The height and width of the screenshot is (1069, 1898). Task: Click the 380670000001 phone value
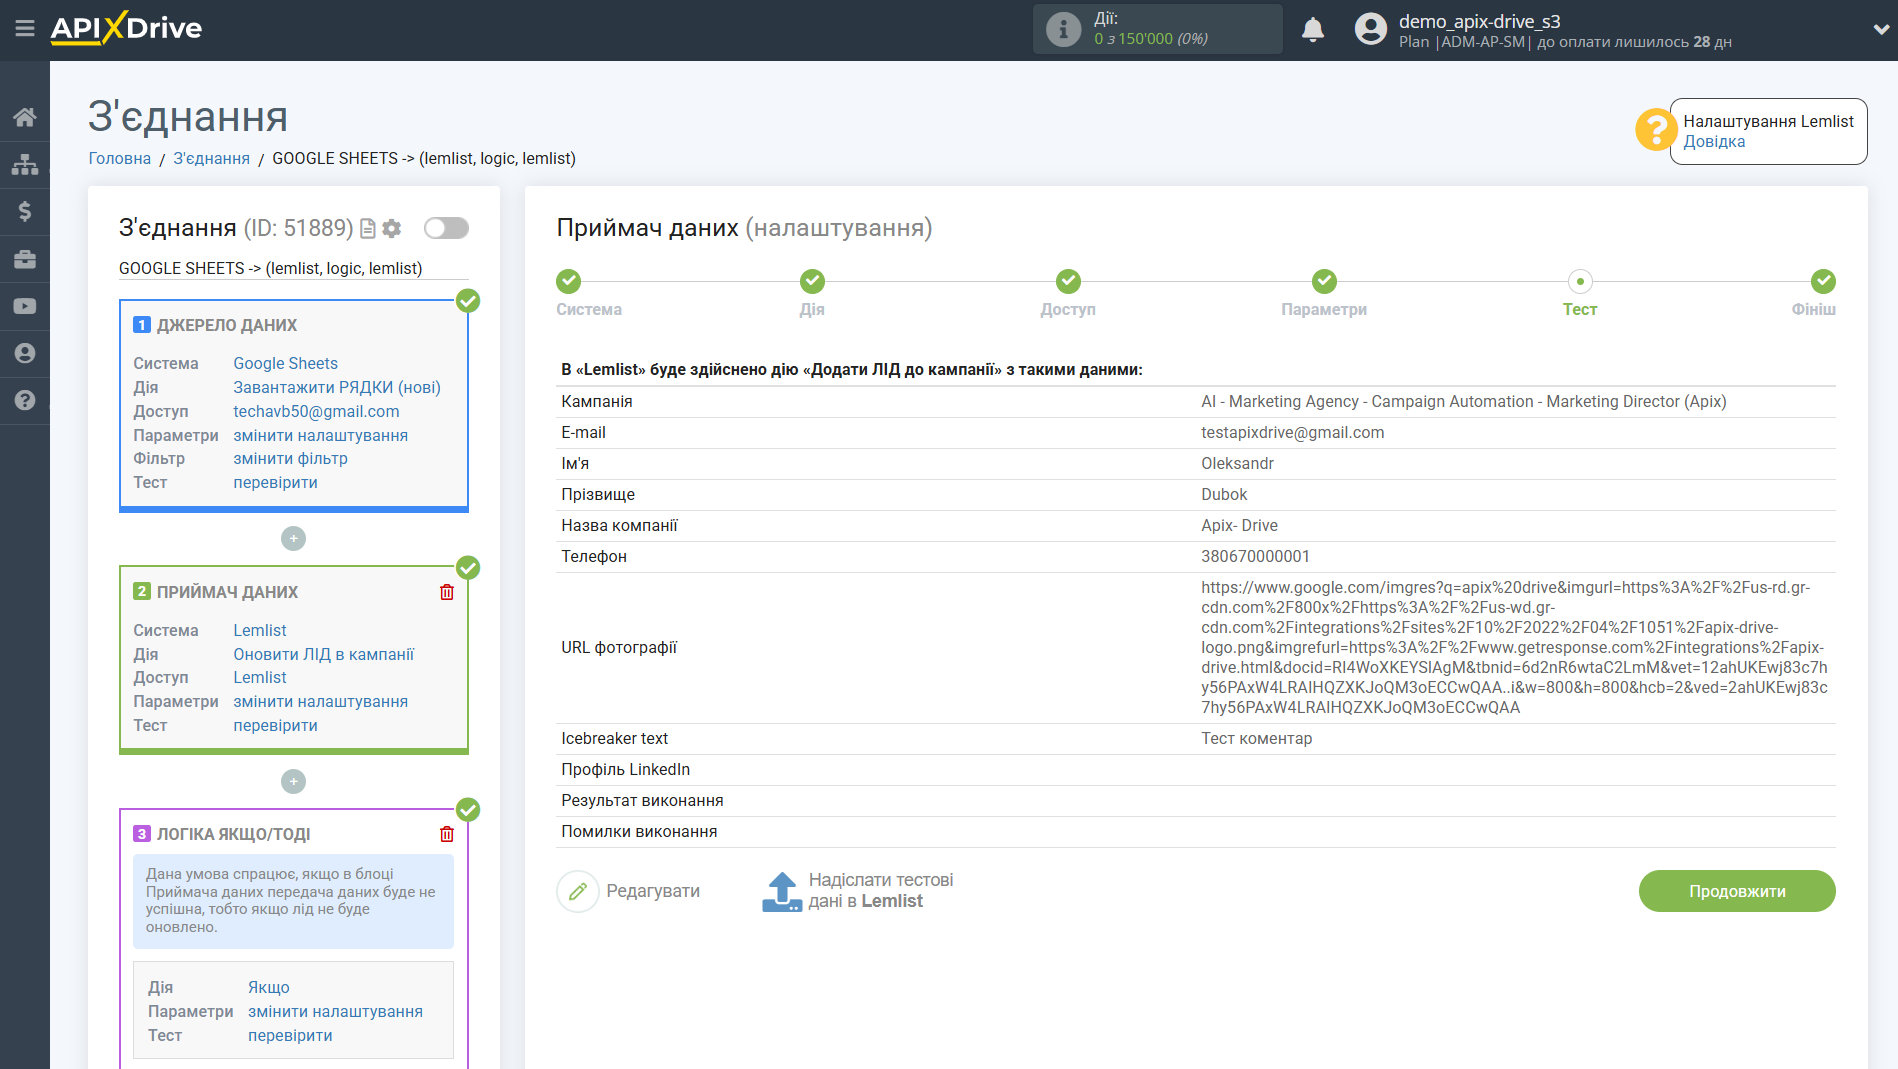(x=1255, y=557)
